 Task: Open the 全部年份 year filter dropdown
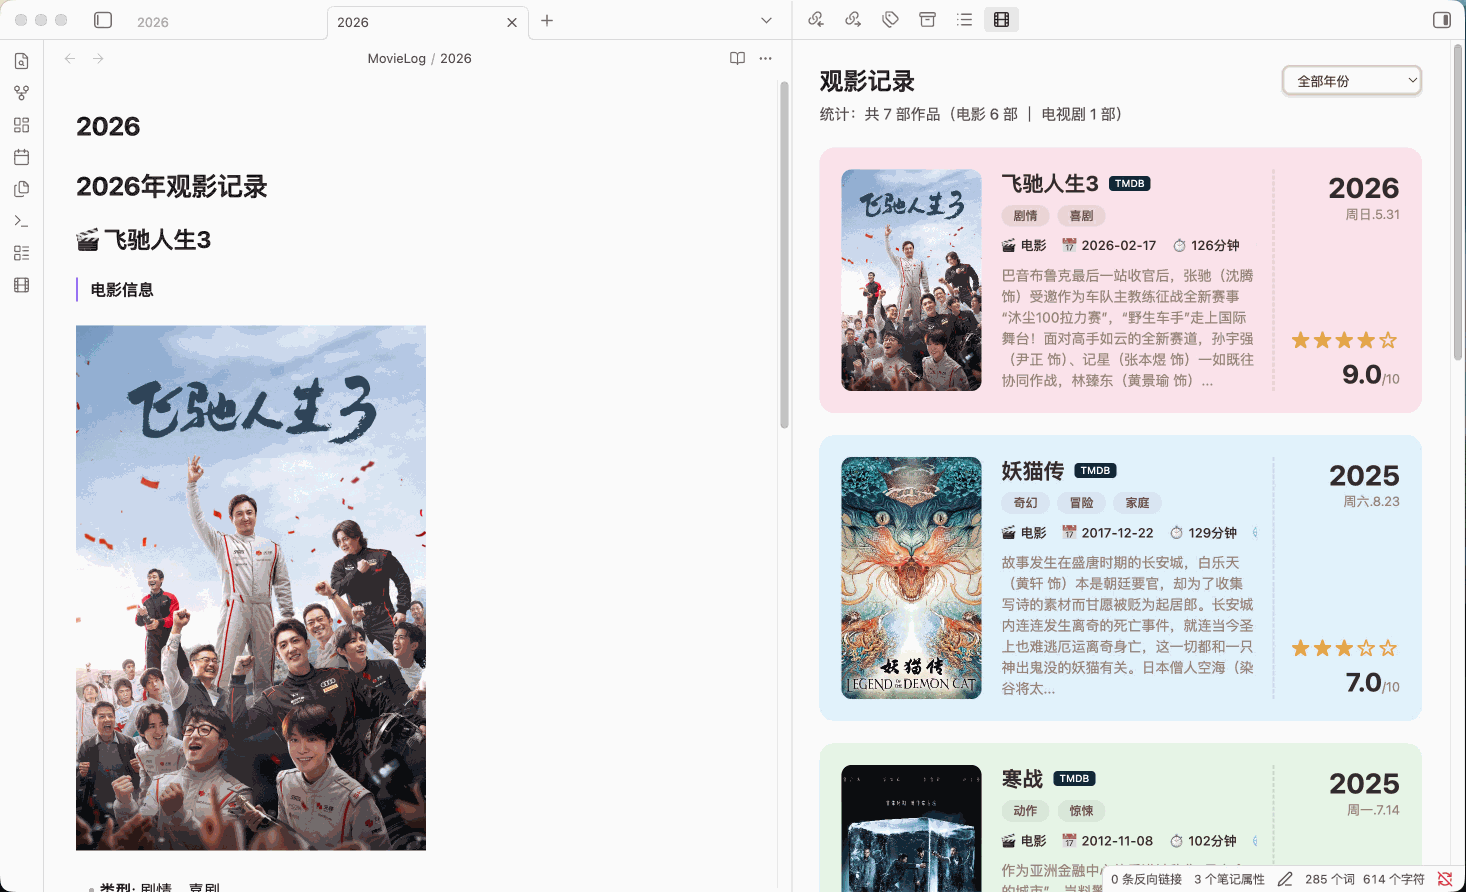coord(1352,81)
